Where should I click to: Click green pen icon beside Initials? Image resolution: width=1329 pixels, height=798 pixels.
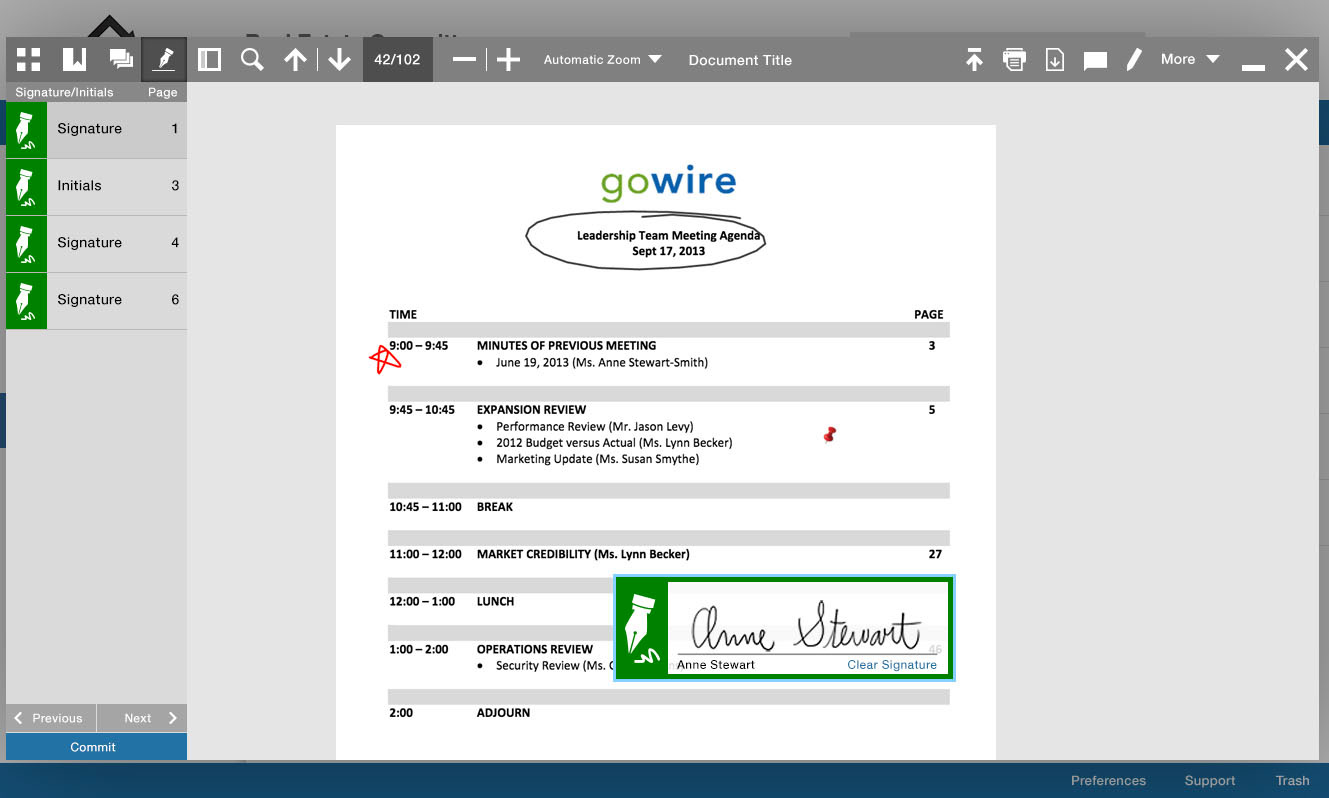tap(26, 186)
